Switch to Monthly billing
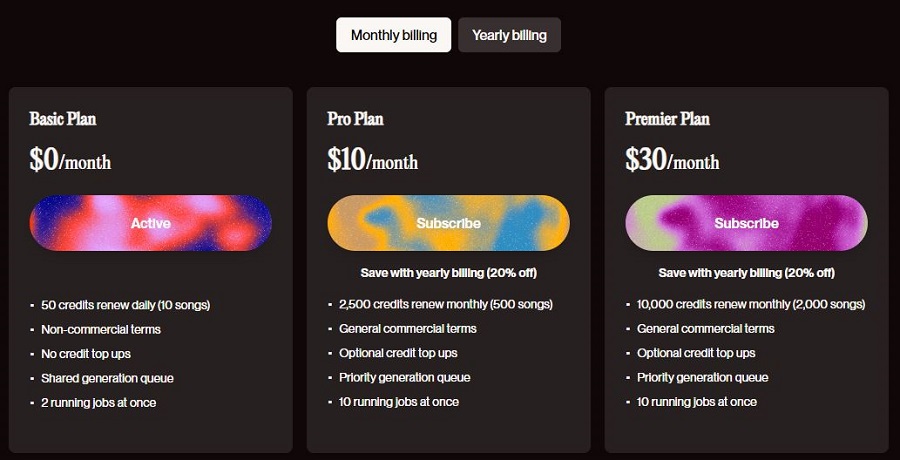Screen dimensions: 900x460 [394, 35]
